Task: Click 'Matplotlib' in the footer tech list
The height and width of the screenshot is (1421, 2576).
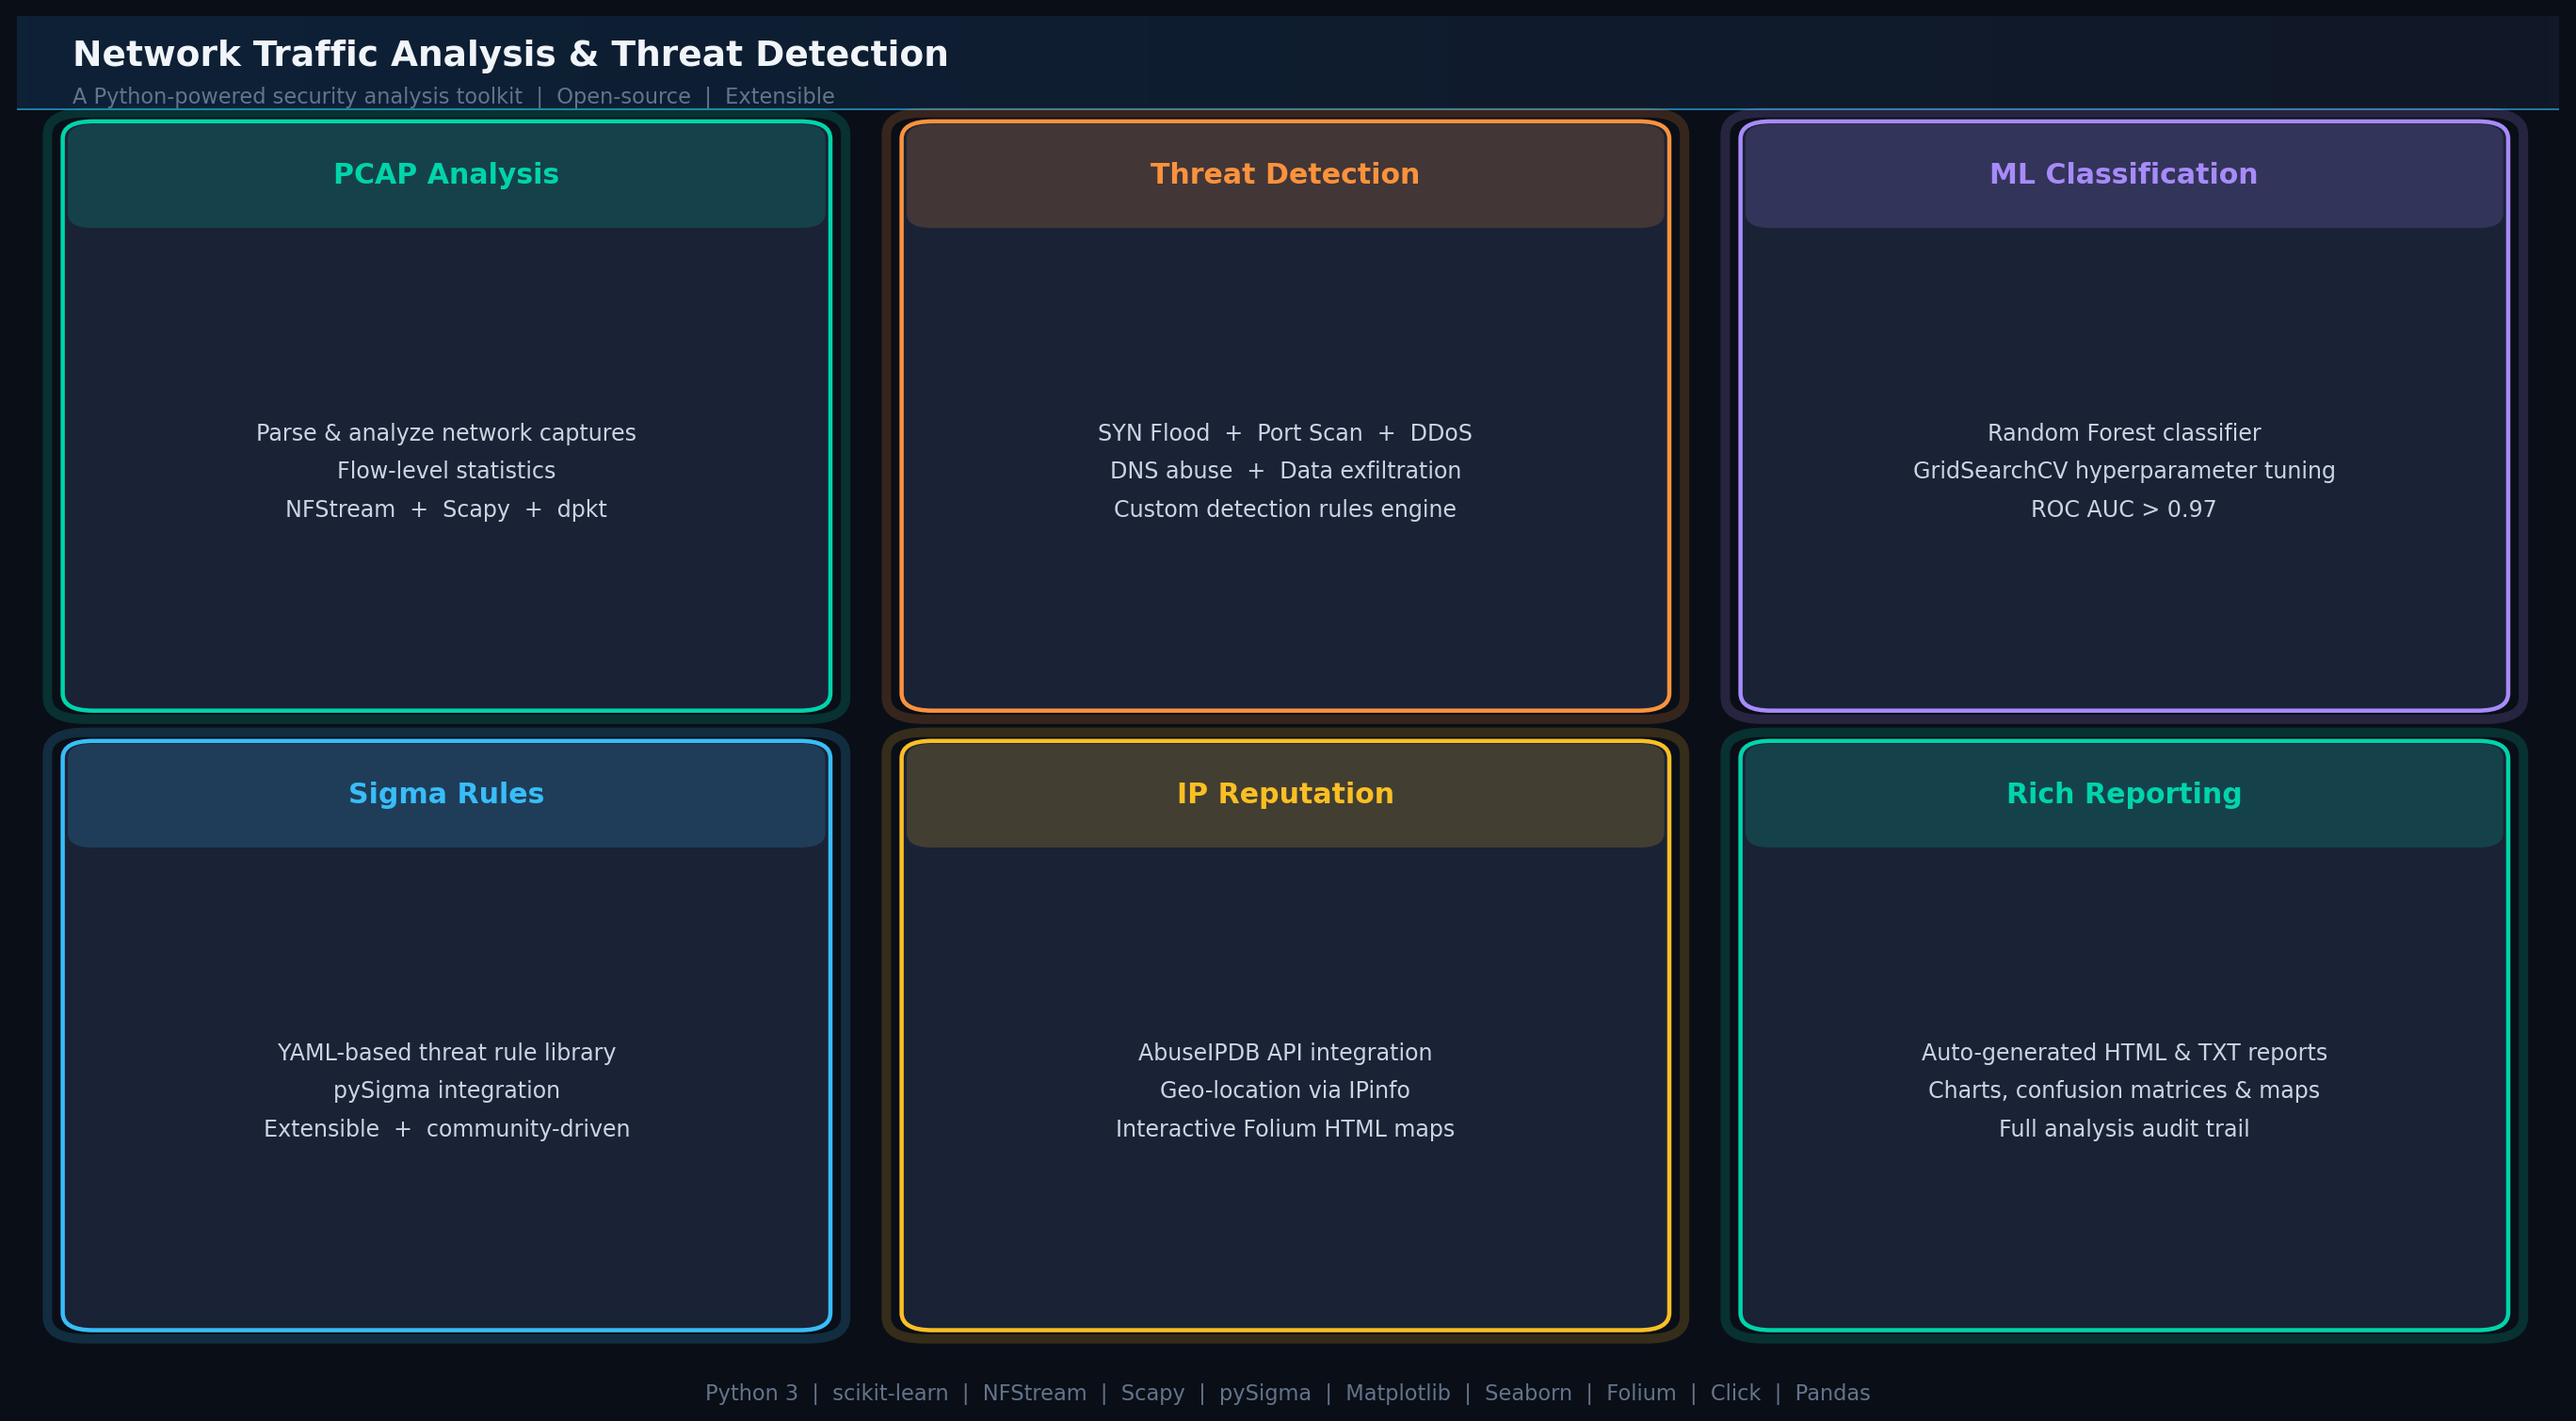Action: point(1397,1393)
